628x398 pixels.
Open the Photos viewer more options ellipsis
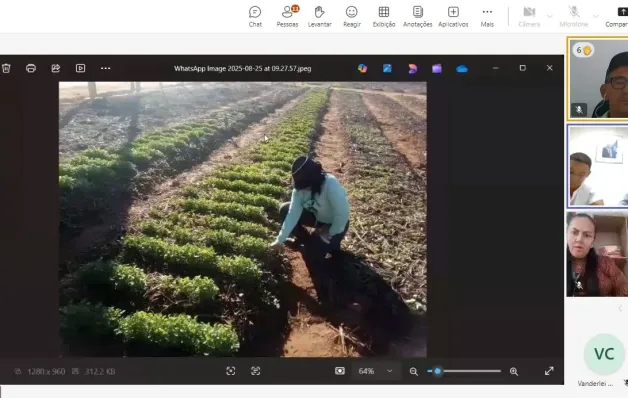click(x=105, y=68)
